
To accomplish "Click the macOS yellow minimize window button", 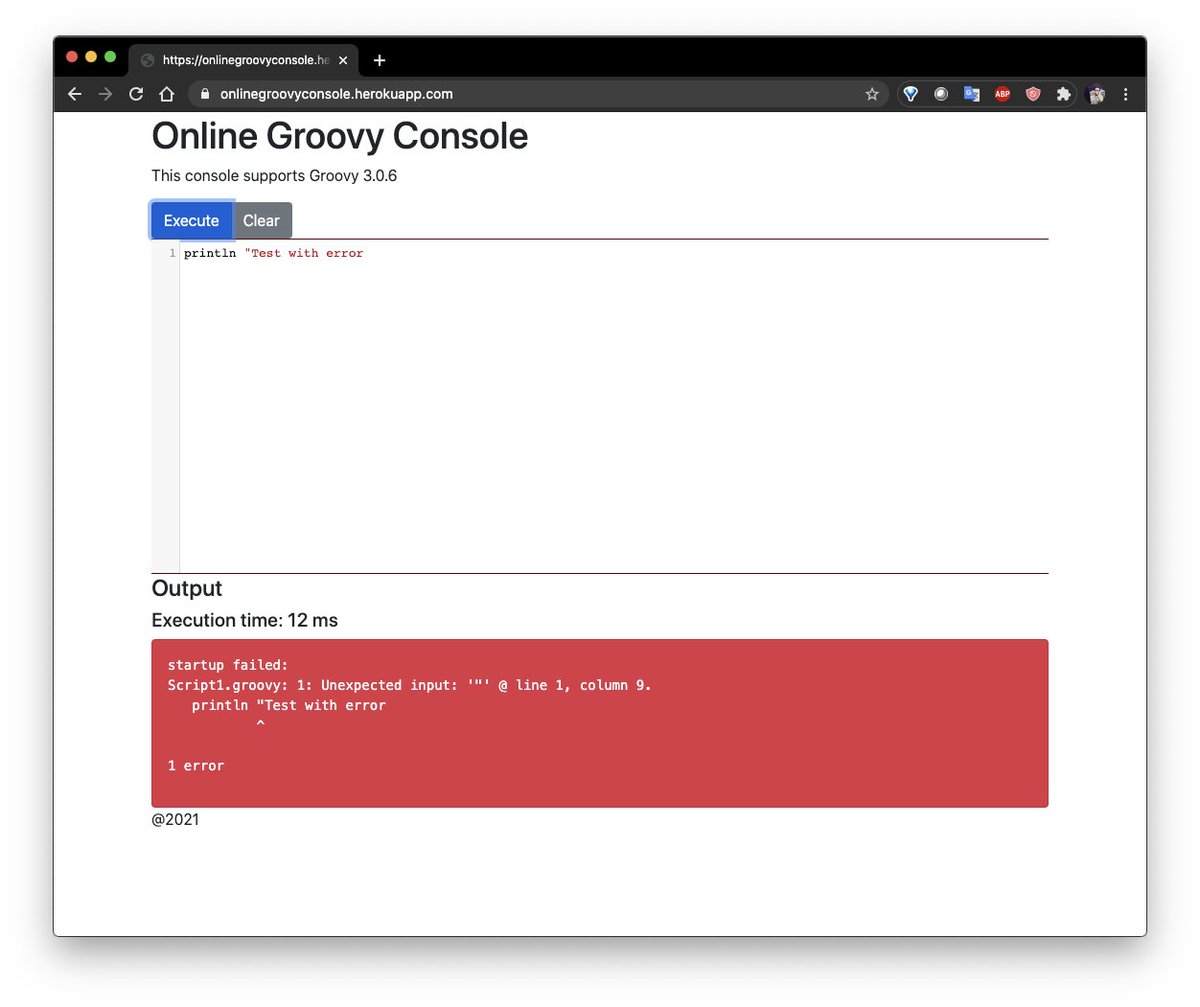I will [91, 57].
